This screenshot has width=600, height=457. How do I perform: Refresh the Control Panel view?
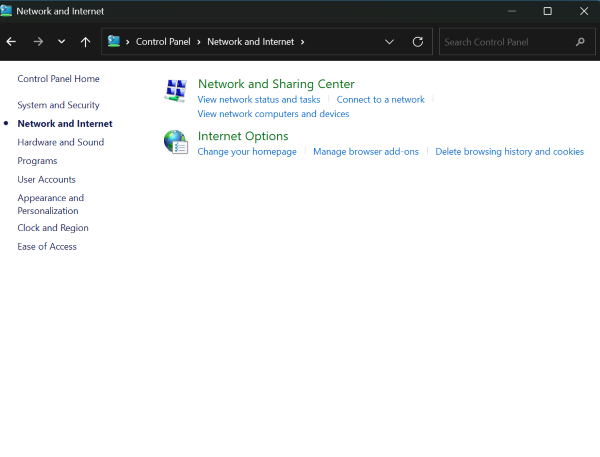(418, 42)
